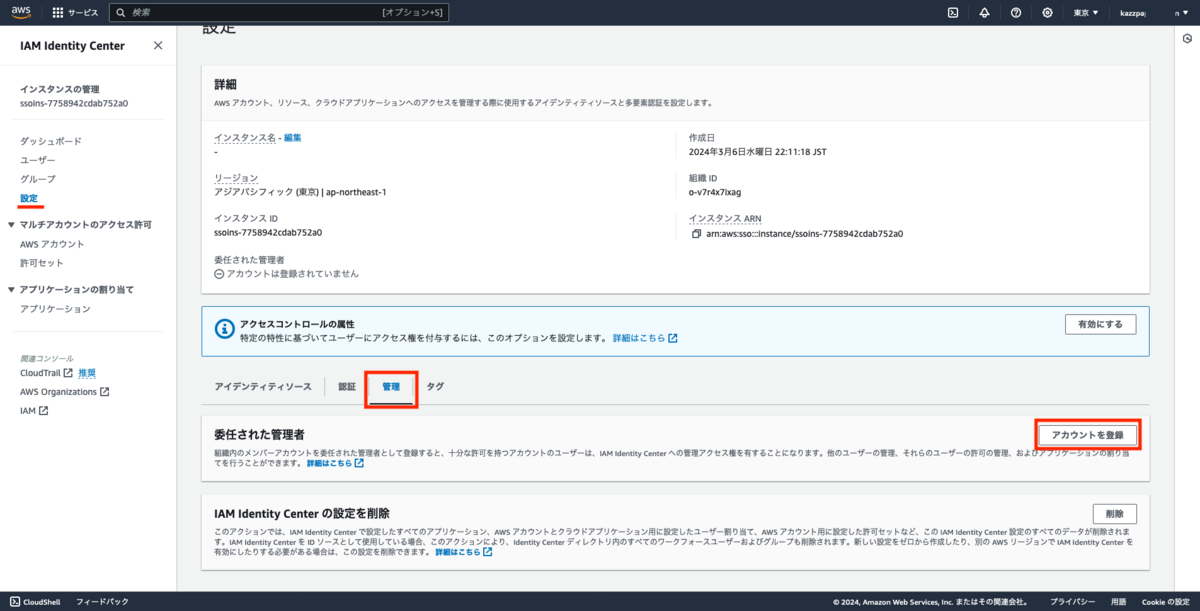Open CloudShell from the top bar icon
Screen dimensions: 1200x611
point(953,13)
